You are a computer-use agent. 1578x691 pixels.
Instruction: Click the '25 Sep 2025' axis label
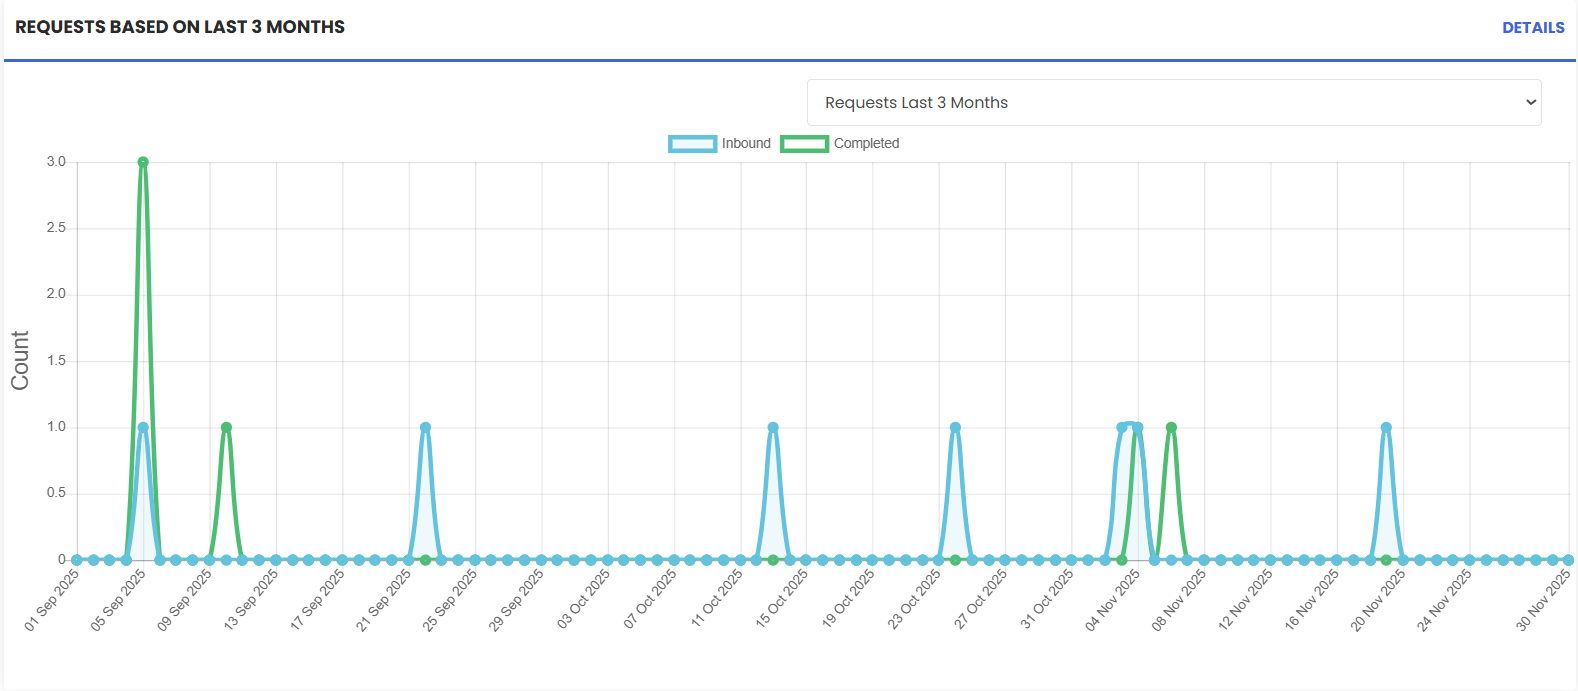pyautogui.click(x=450, y=600)
